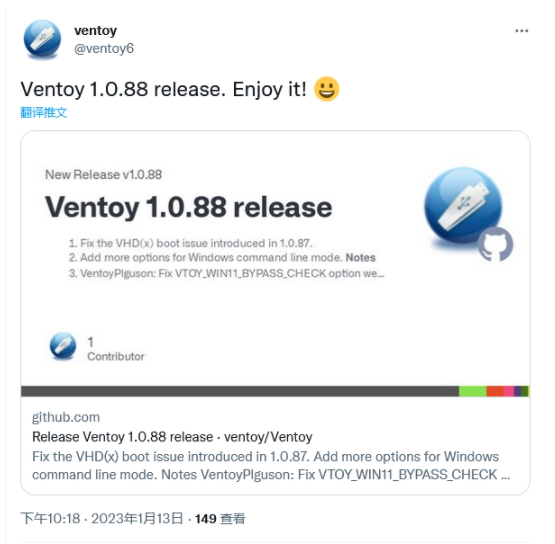Screen dimensions: 555x544
Task: Click the bold Notes link in card
Action: 360,257
